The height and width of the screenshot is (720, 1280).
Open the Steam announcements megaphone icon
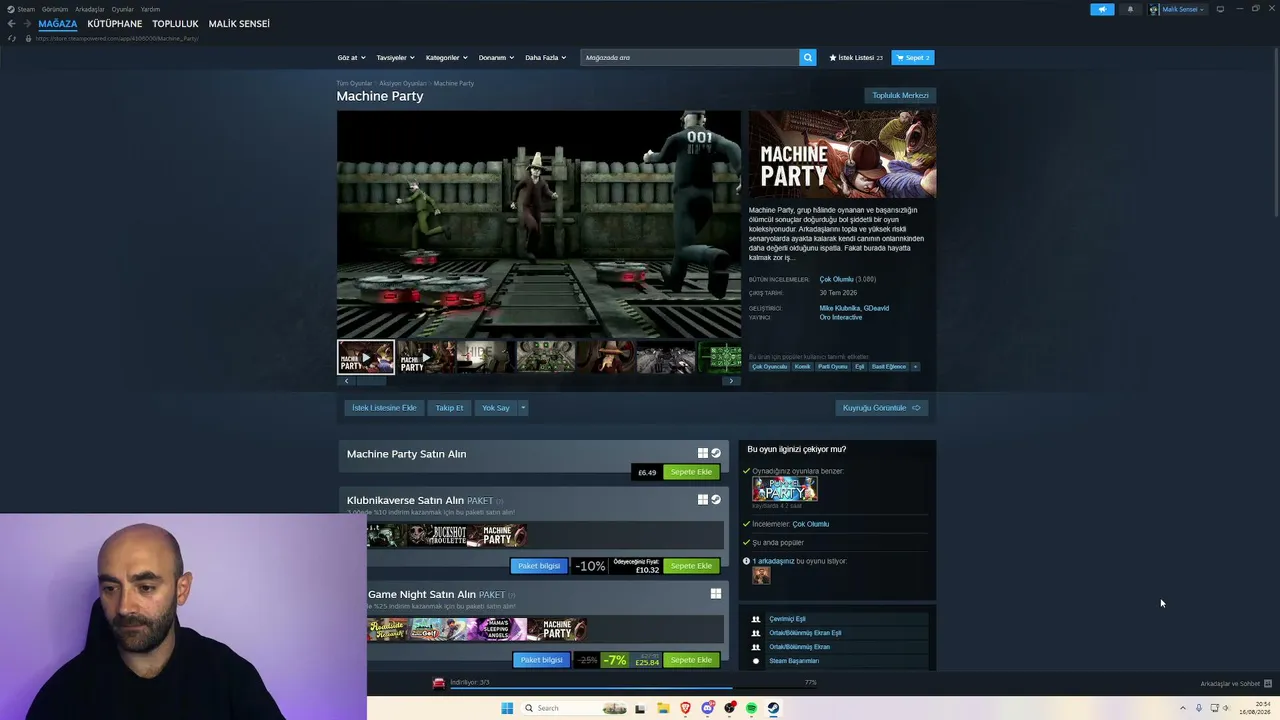pos(1102,9)
